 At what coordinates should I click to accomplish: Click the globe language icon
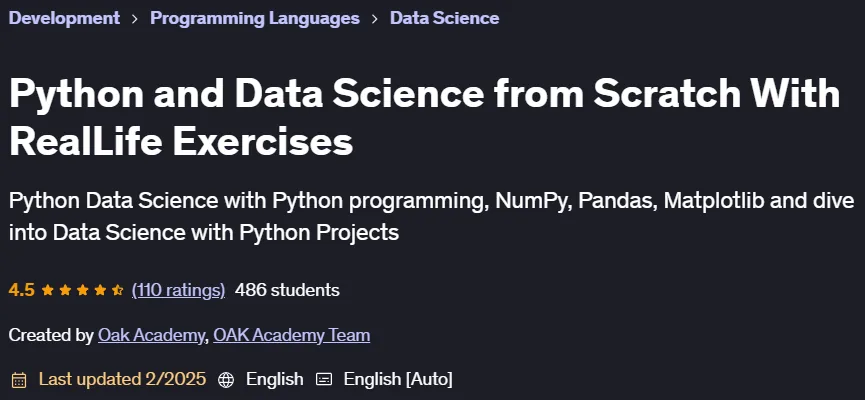click(226, 380)
